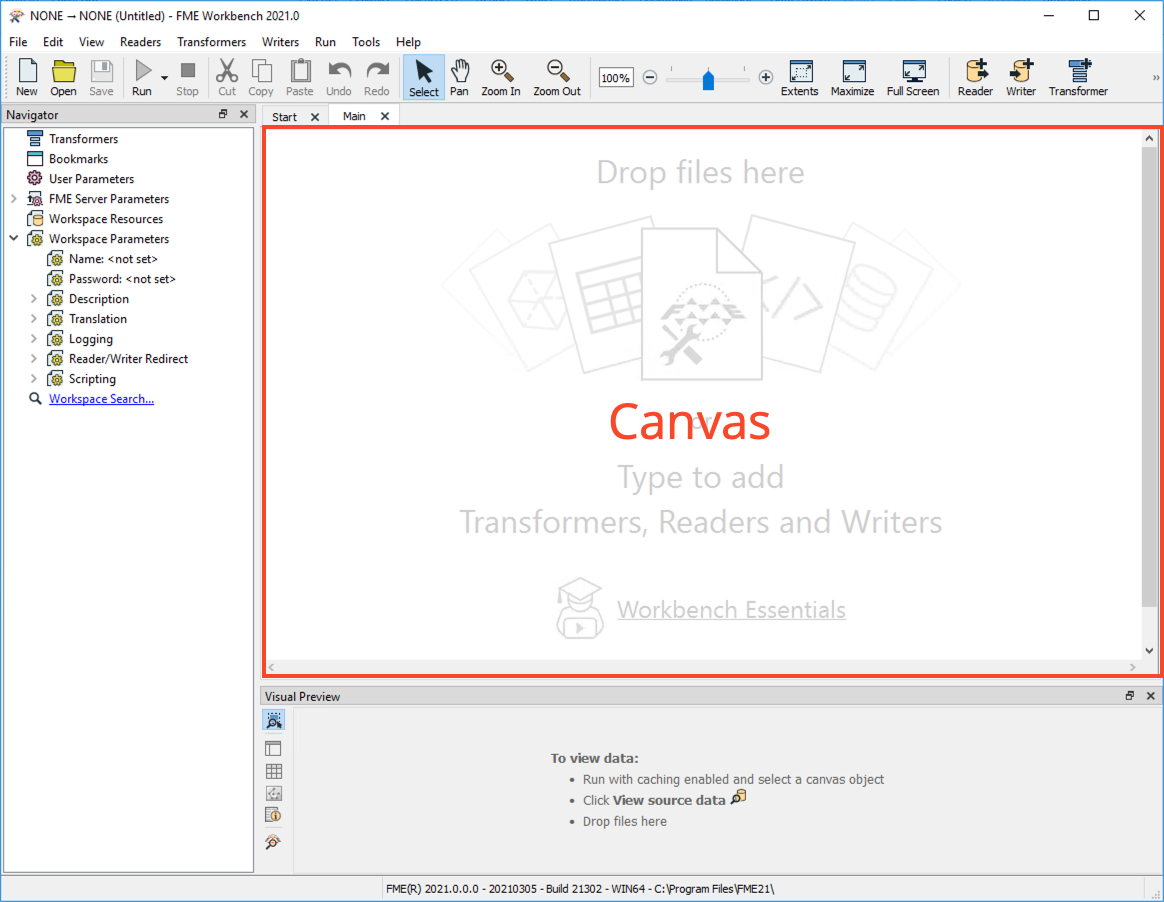1164x902 pixels.
Task: Create a new workspace with New icon
Action: click(x=27, y=77)
